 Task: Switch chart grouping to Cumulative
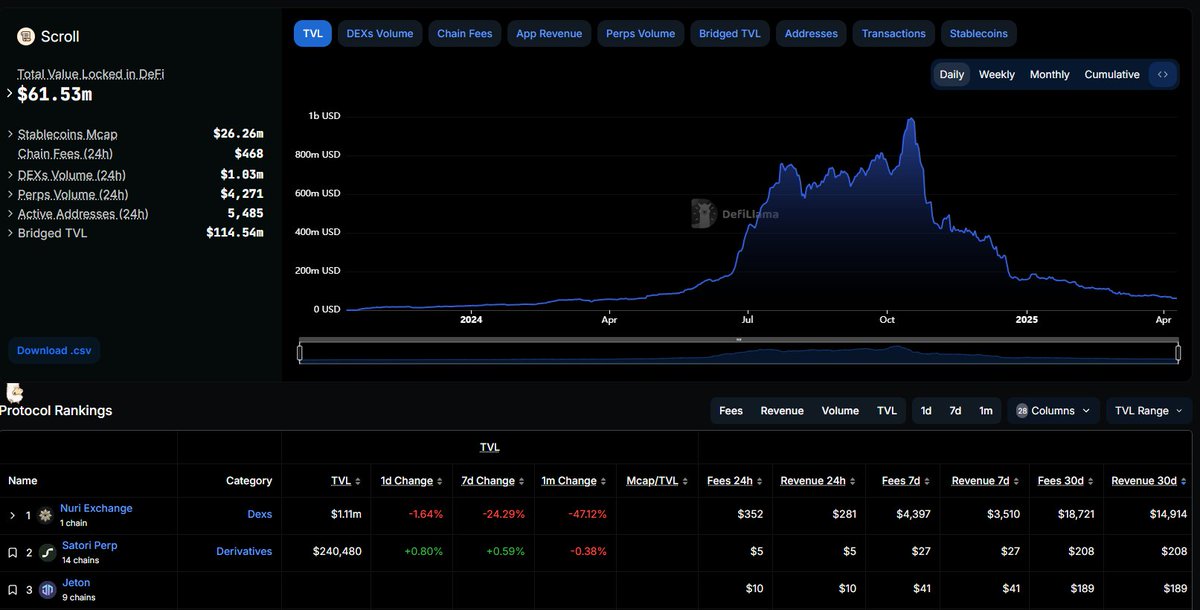click(1112, 75)
